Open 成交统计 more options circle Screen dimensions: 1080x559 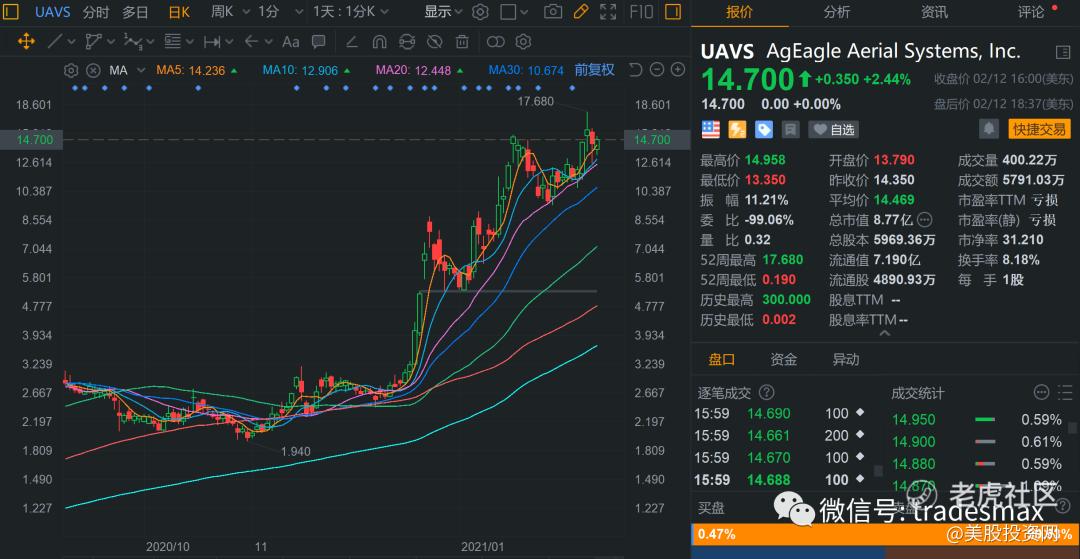click(x=1041, y=392)
